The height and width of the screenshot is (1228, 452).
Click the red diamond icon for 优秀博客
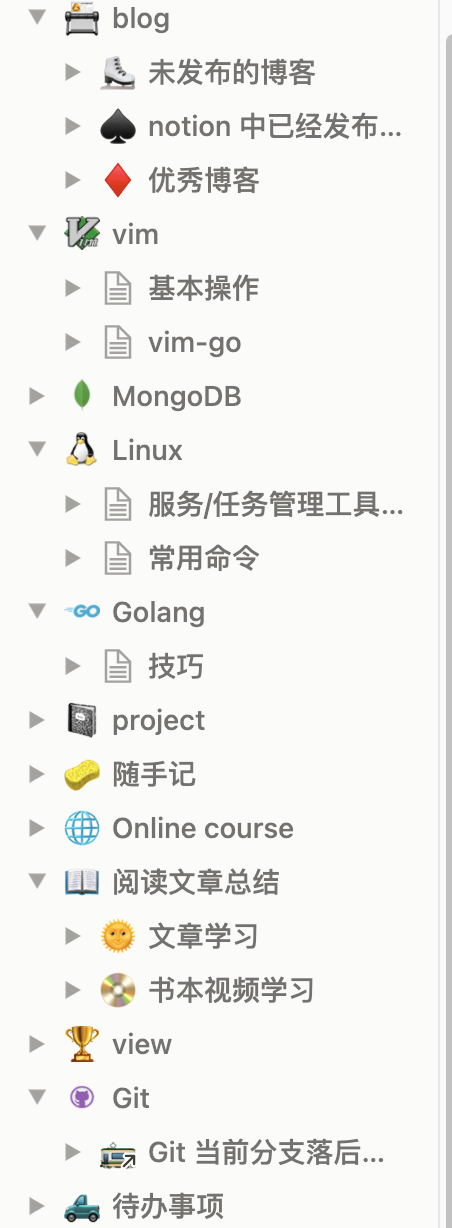(118, 180)
